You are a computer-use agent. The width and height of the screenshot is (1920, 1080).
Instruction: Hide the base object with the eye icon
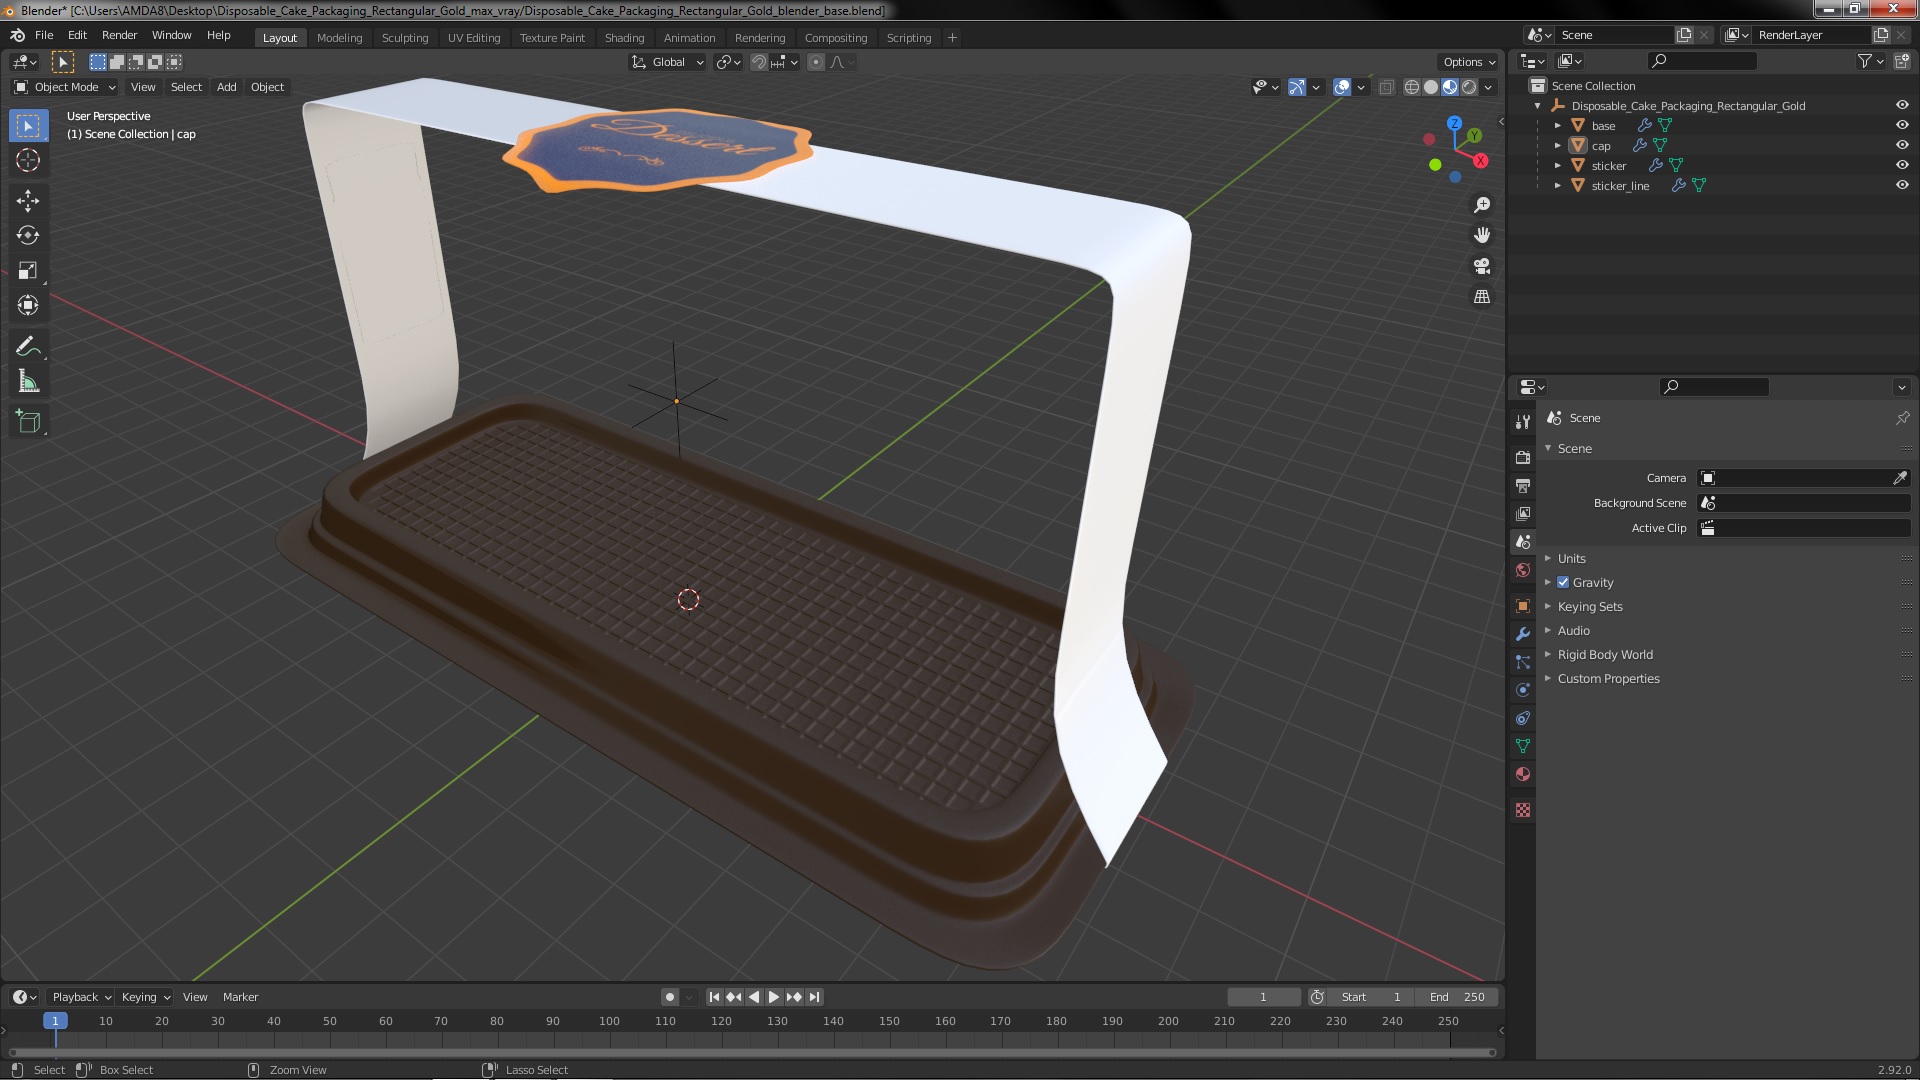(x=1902, y=125)
